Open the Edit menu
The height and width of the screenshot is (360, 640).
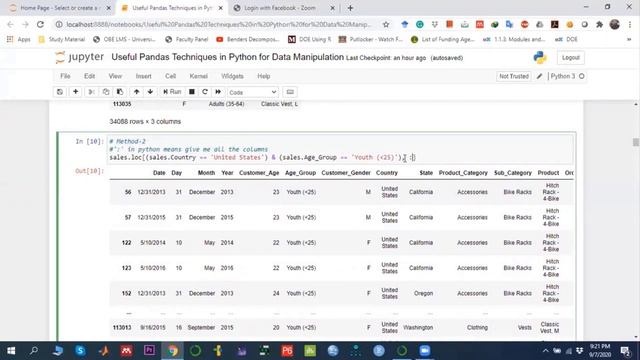[89, 76]
